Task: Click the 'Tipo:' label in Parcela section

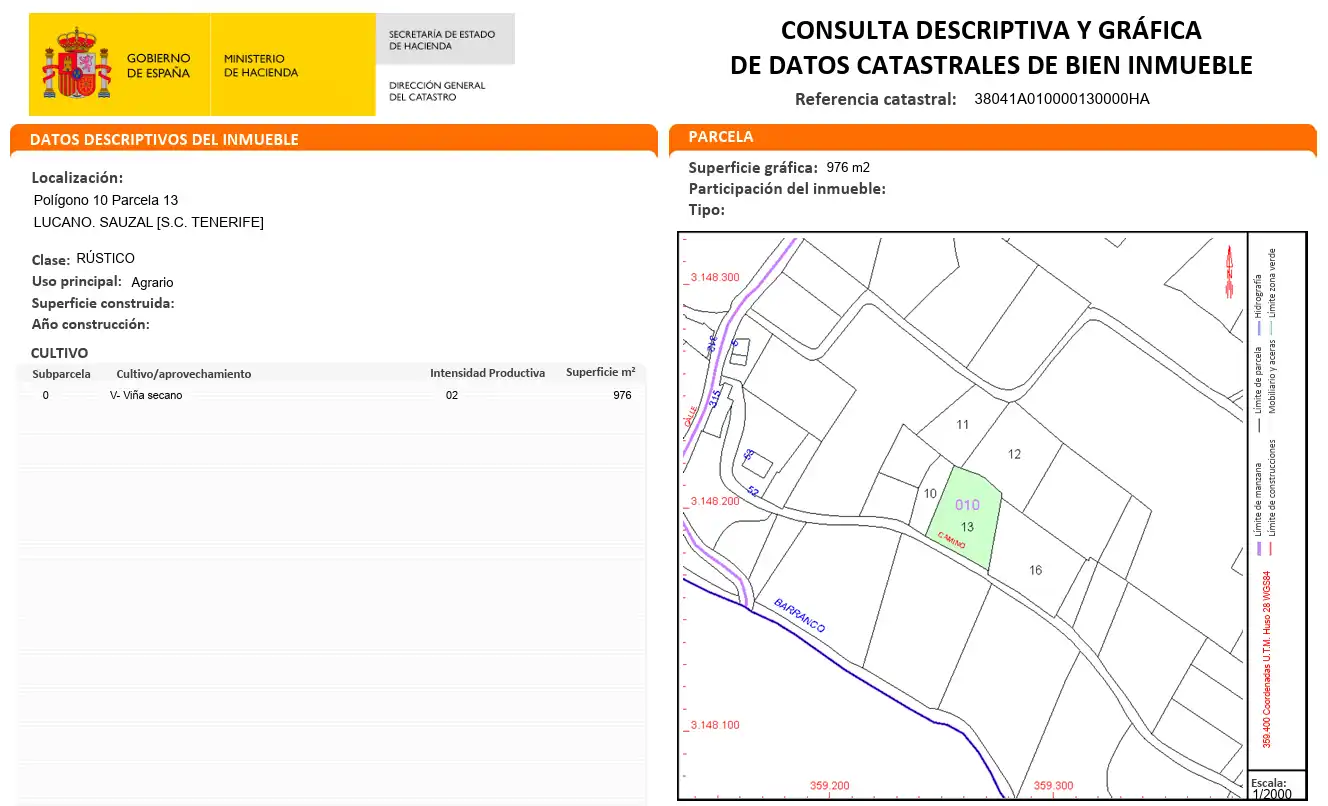Action: pos(706,209)
